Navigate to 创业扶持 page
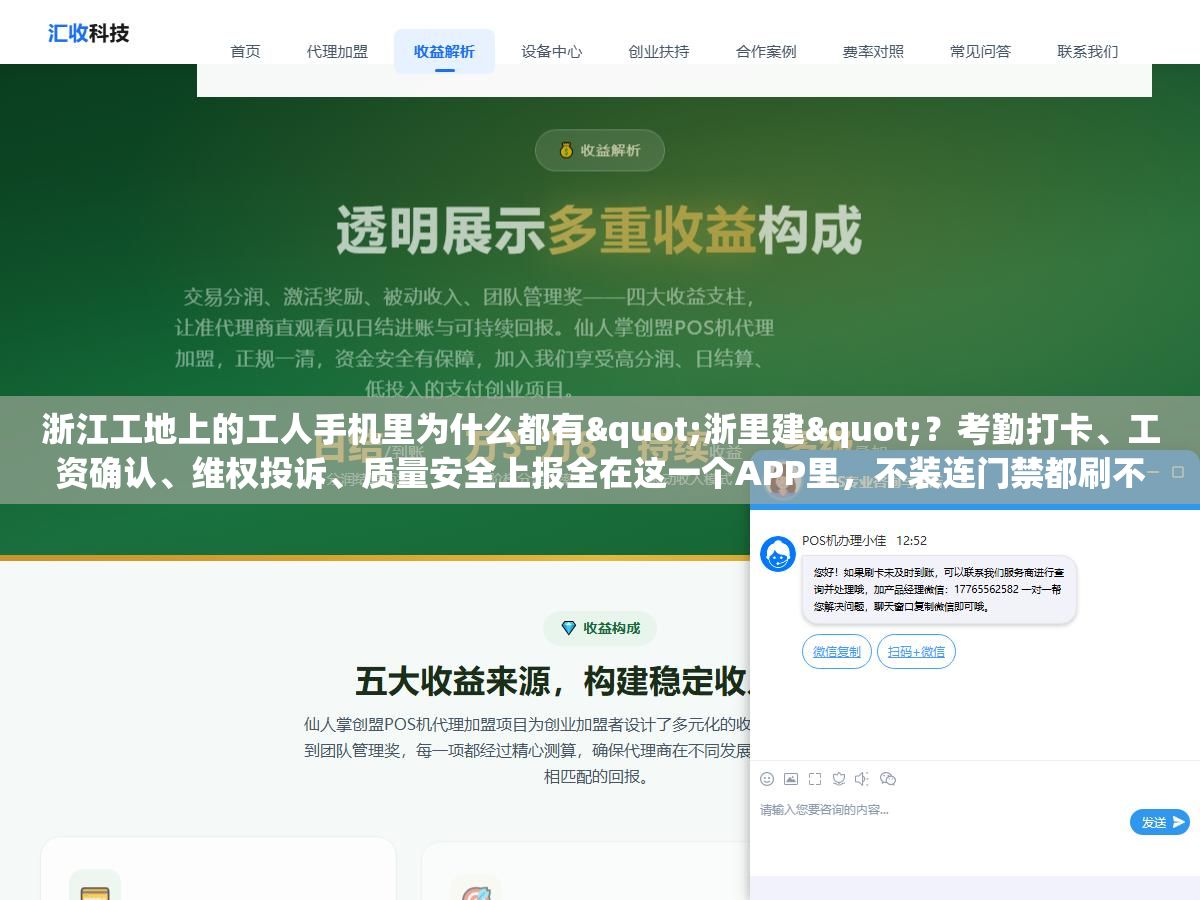 [x=658, y=51]
